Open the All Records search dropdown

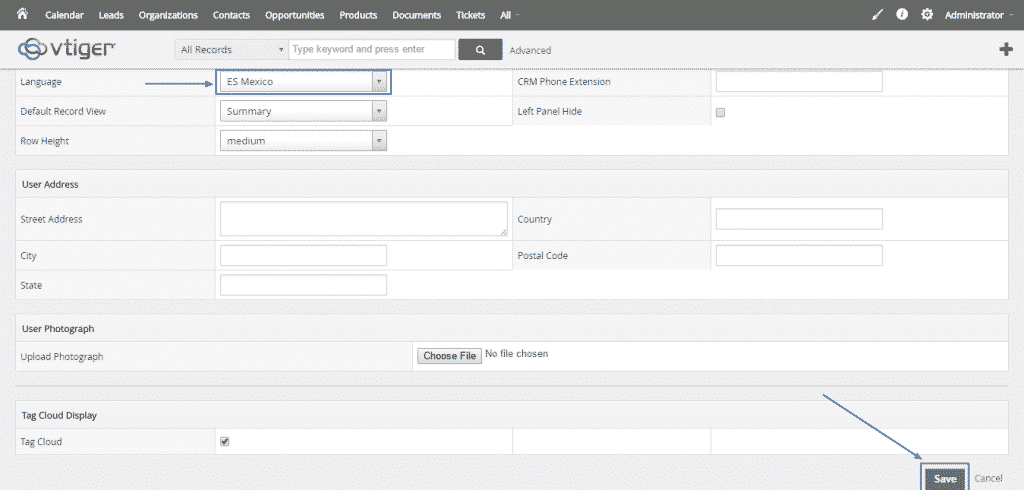(x=232, y=50)
